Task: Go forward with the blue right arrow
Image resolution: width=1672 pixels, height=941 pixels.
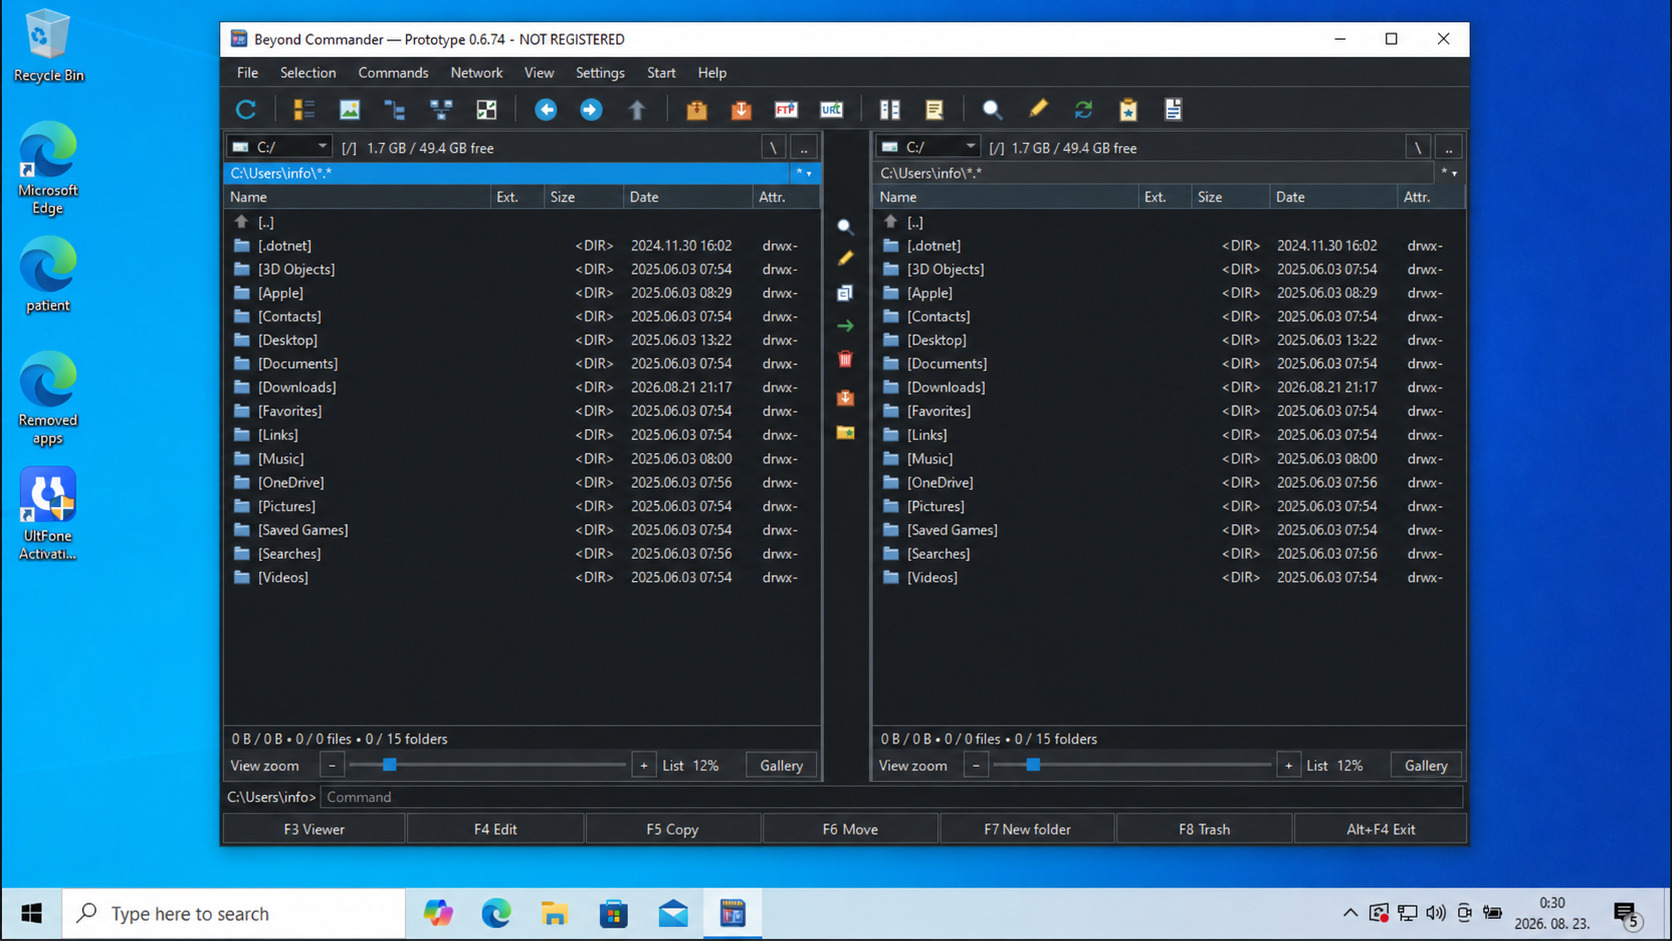Action: pyautogui.click(x=591, y=109)
